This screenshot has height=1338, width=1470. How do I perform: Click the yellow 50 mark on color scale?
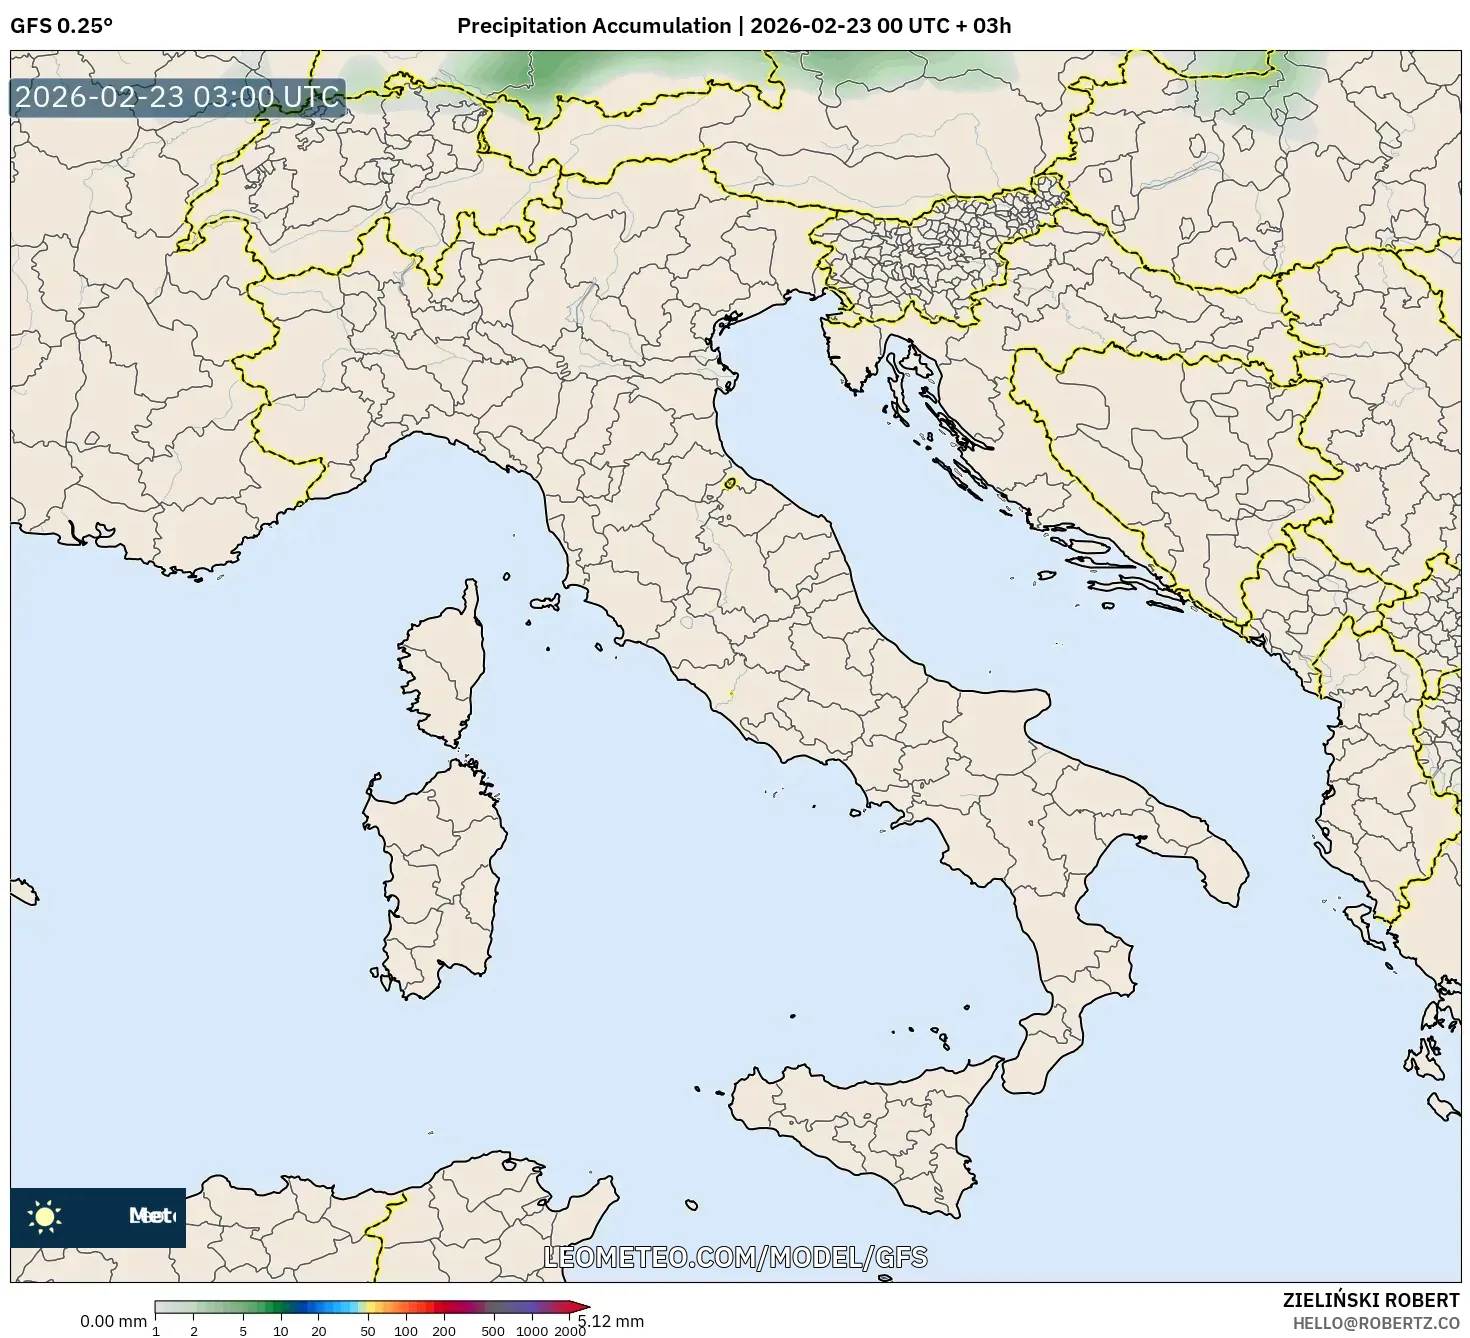coord(368,1306)
